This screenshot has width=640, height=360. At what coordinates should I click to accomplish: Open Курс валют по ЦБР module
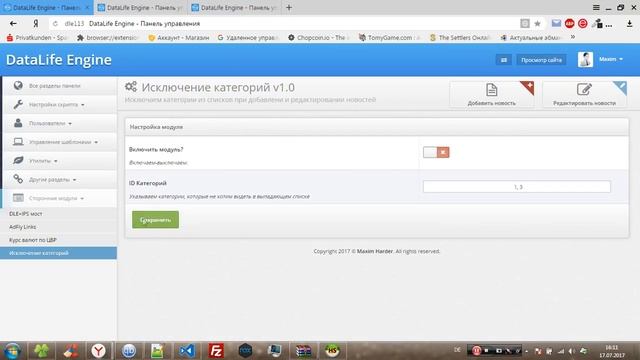(x=33, y=240)
